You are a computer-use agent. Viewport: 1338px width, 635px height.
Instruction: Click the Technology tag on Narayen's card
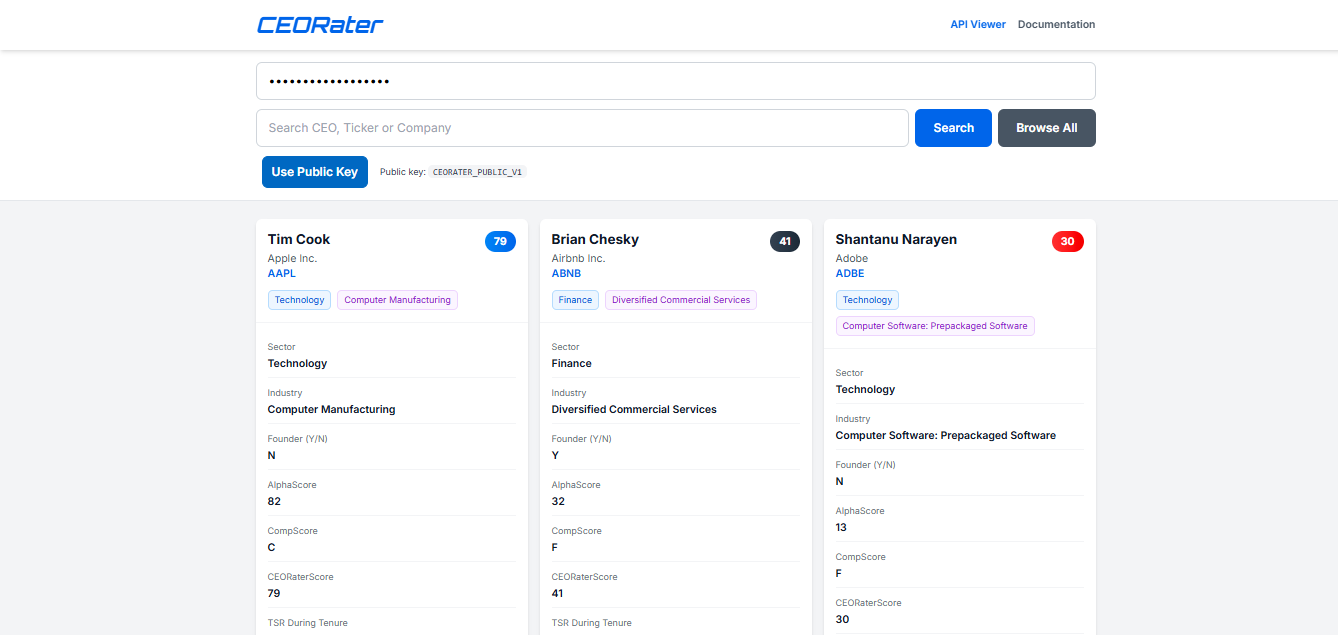(867, 300)
